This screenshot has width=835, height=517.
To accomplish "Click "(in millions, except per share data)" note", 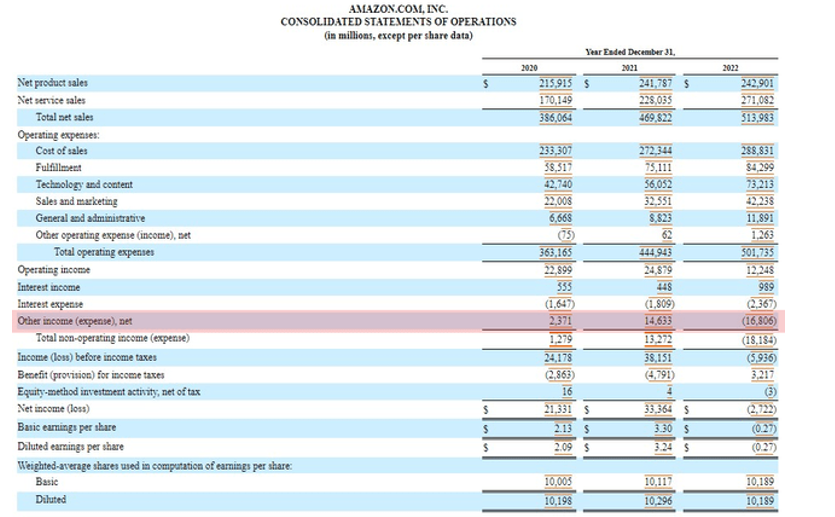I will (x=398, y=36).
